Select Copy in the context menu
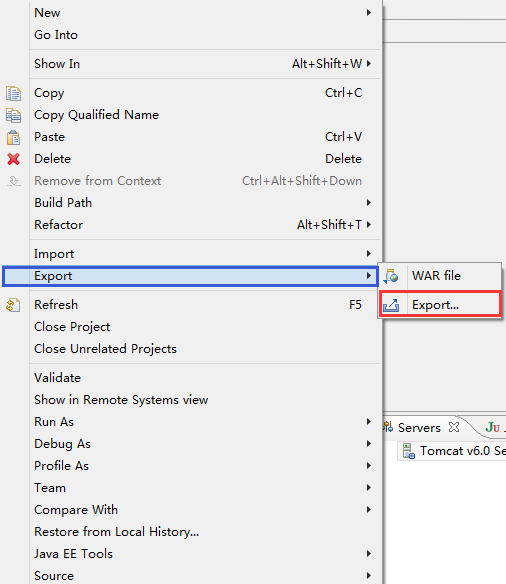Screen dimensions: 506x584 (205, 93)
